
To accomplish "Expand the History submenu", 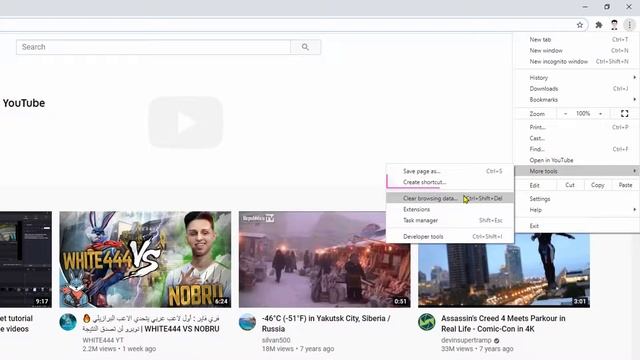I will pos(576,78).
